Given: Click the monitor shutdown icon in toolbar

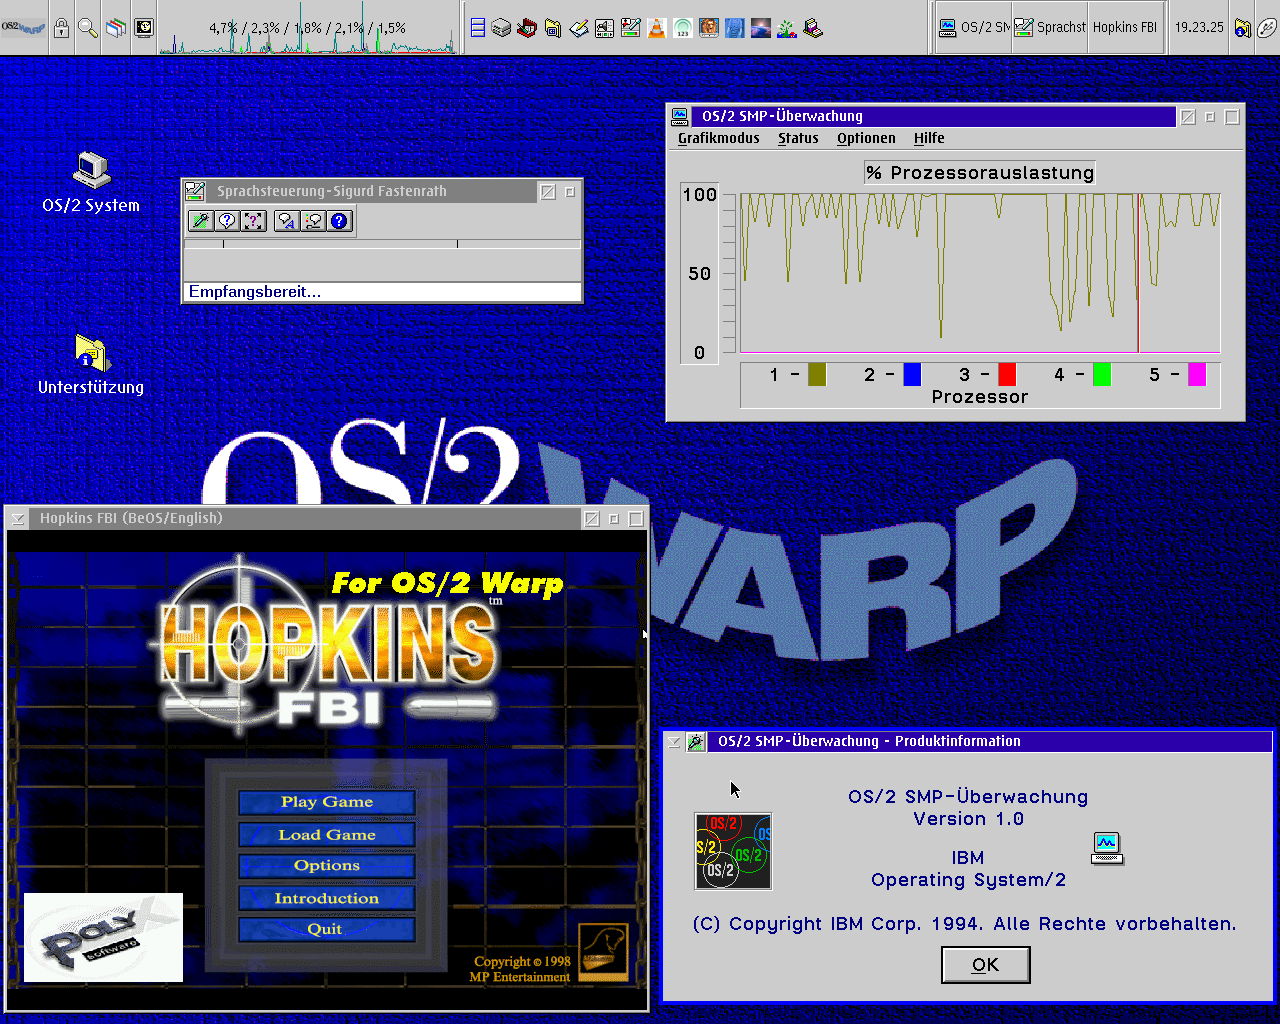Looking at the screenshot, I should pyautogui.click(x=144, y=28).
